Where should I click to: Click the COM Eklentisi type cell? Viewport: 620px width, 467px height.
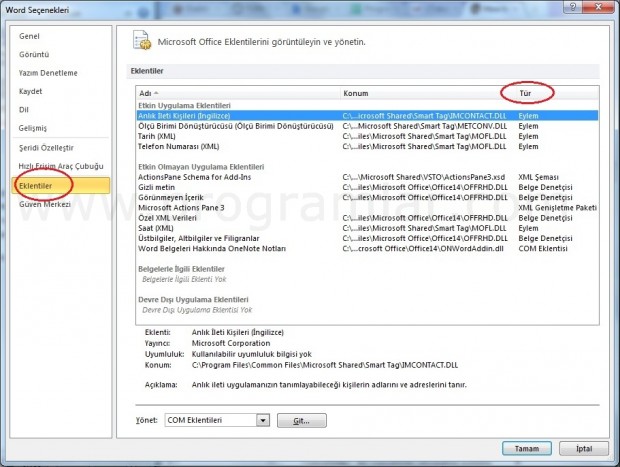(543, 249)
